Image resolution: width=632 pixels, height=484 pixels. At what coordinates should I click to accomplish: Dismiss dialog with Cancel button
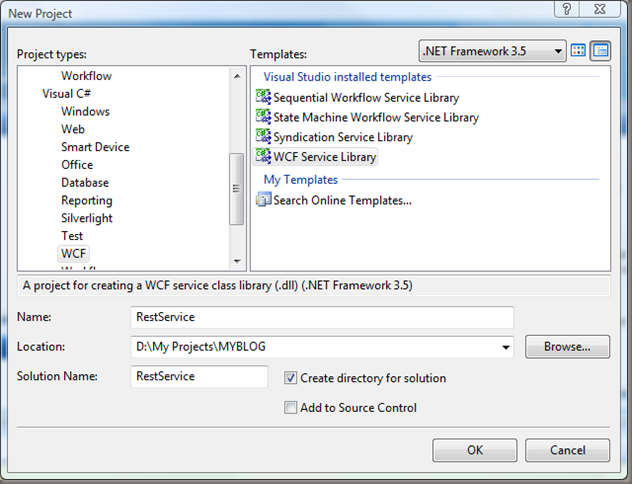click(567, 450)
